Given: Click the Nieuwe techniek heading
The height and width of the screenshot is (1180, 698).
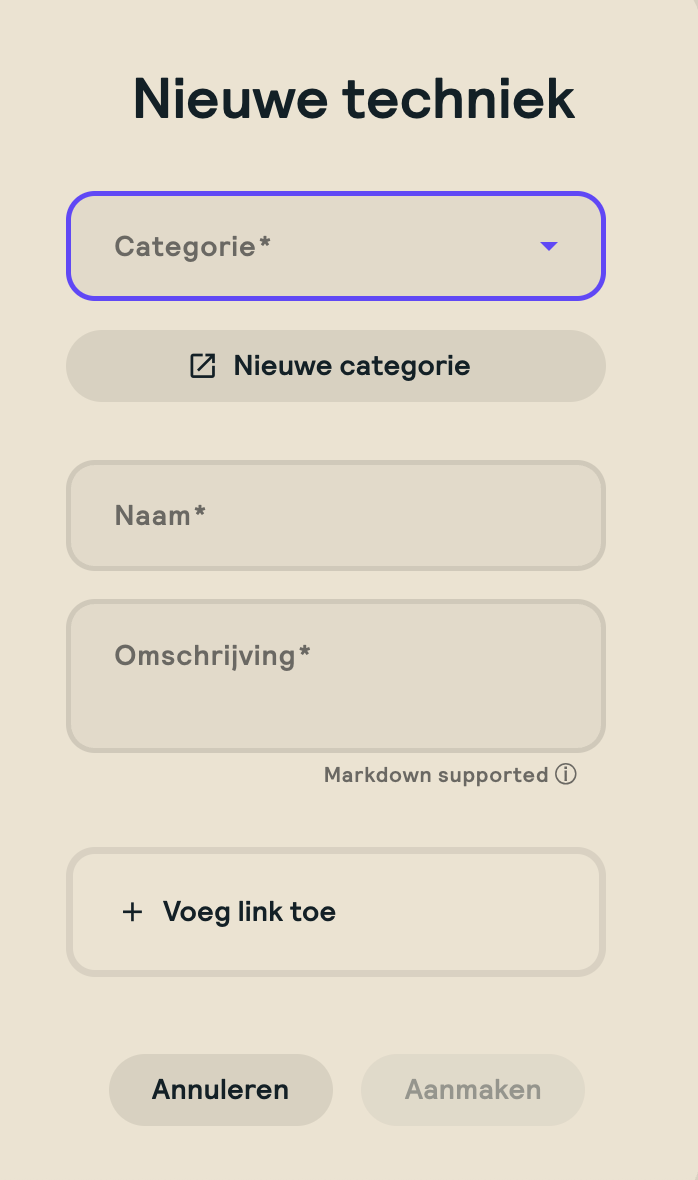Looking at the screenshot, I should [x=353, y=98].
